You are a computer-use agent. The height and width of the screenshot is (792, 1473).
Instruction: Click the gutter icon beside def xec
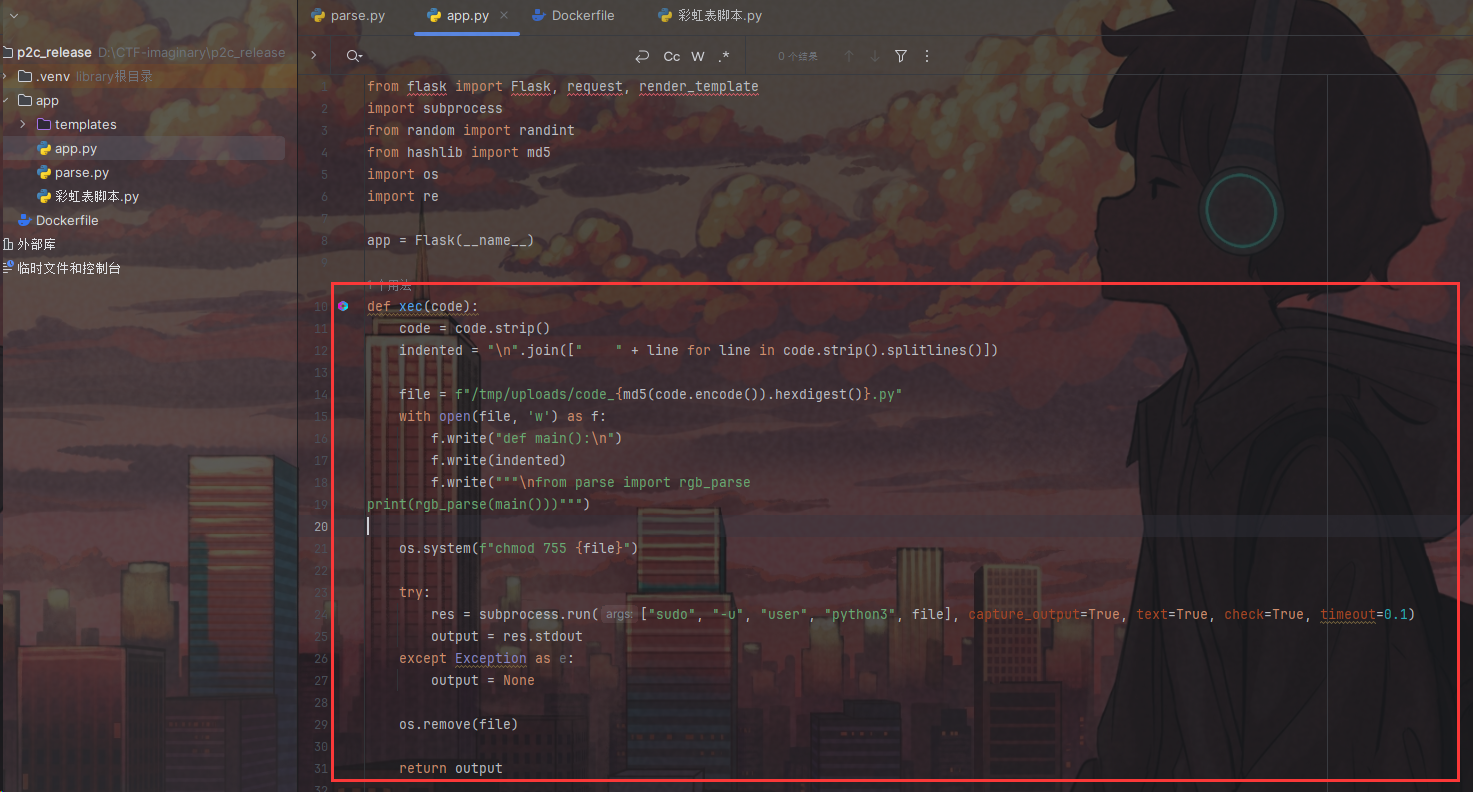tap(343, 306)
